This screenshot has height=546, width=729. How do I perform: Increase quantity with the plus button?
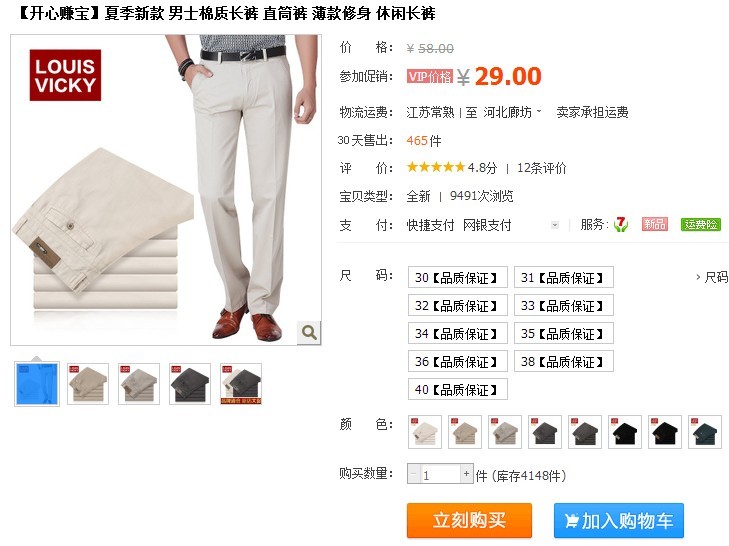click(x=466, y=474)
